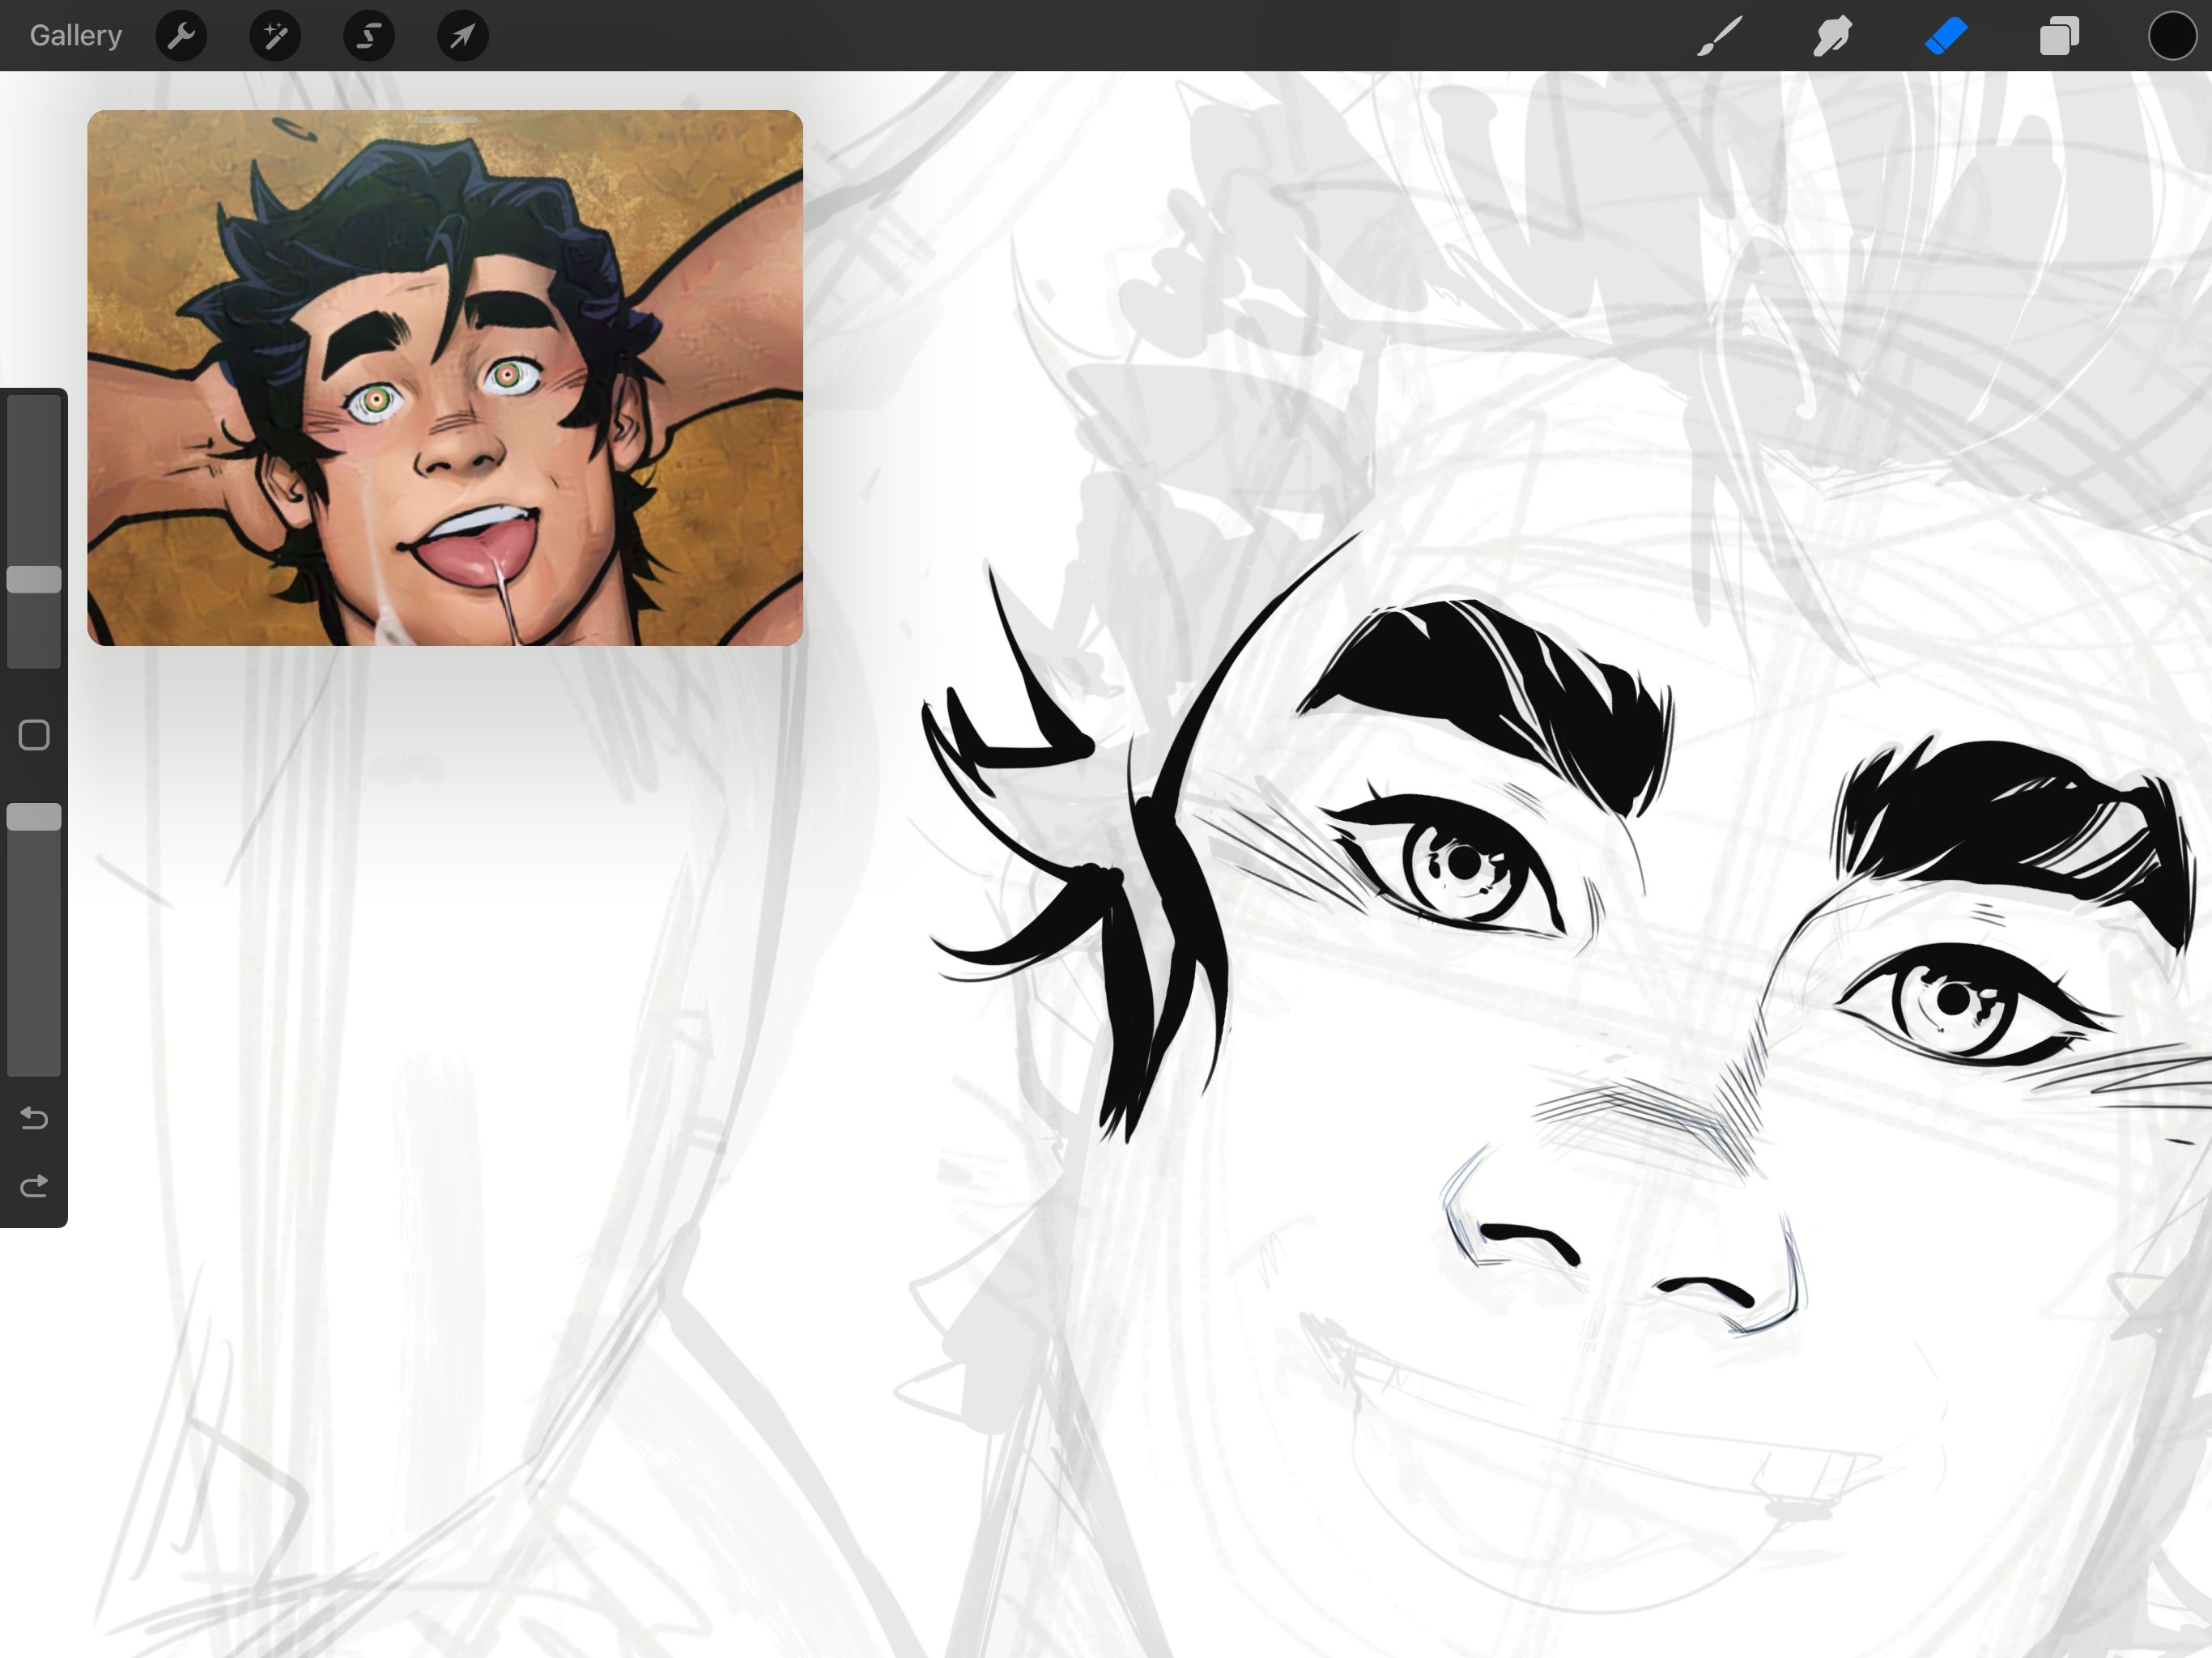Image resolution: width=2212 pixels, height=1658 pixels.
Task: Select the Eraser tool
Action: coord(1946,36)
